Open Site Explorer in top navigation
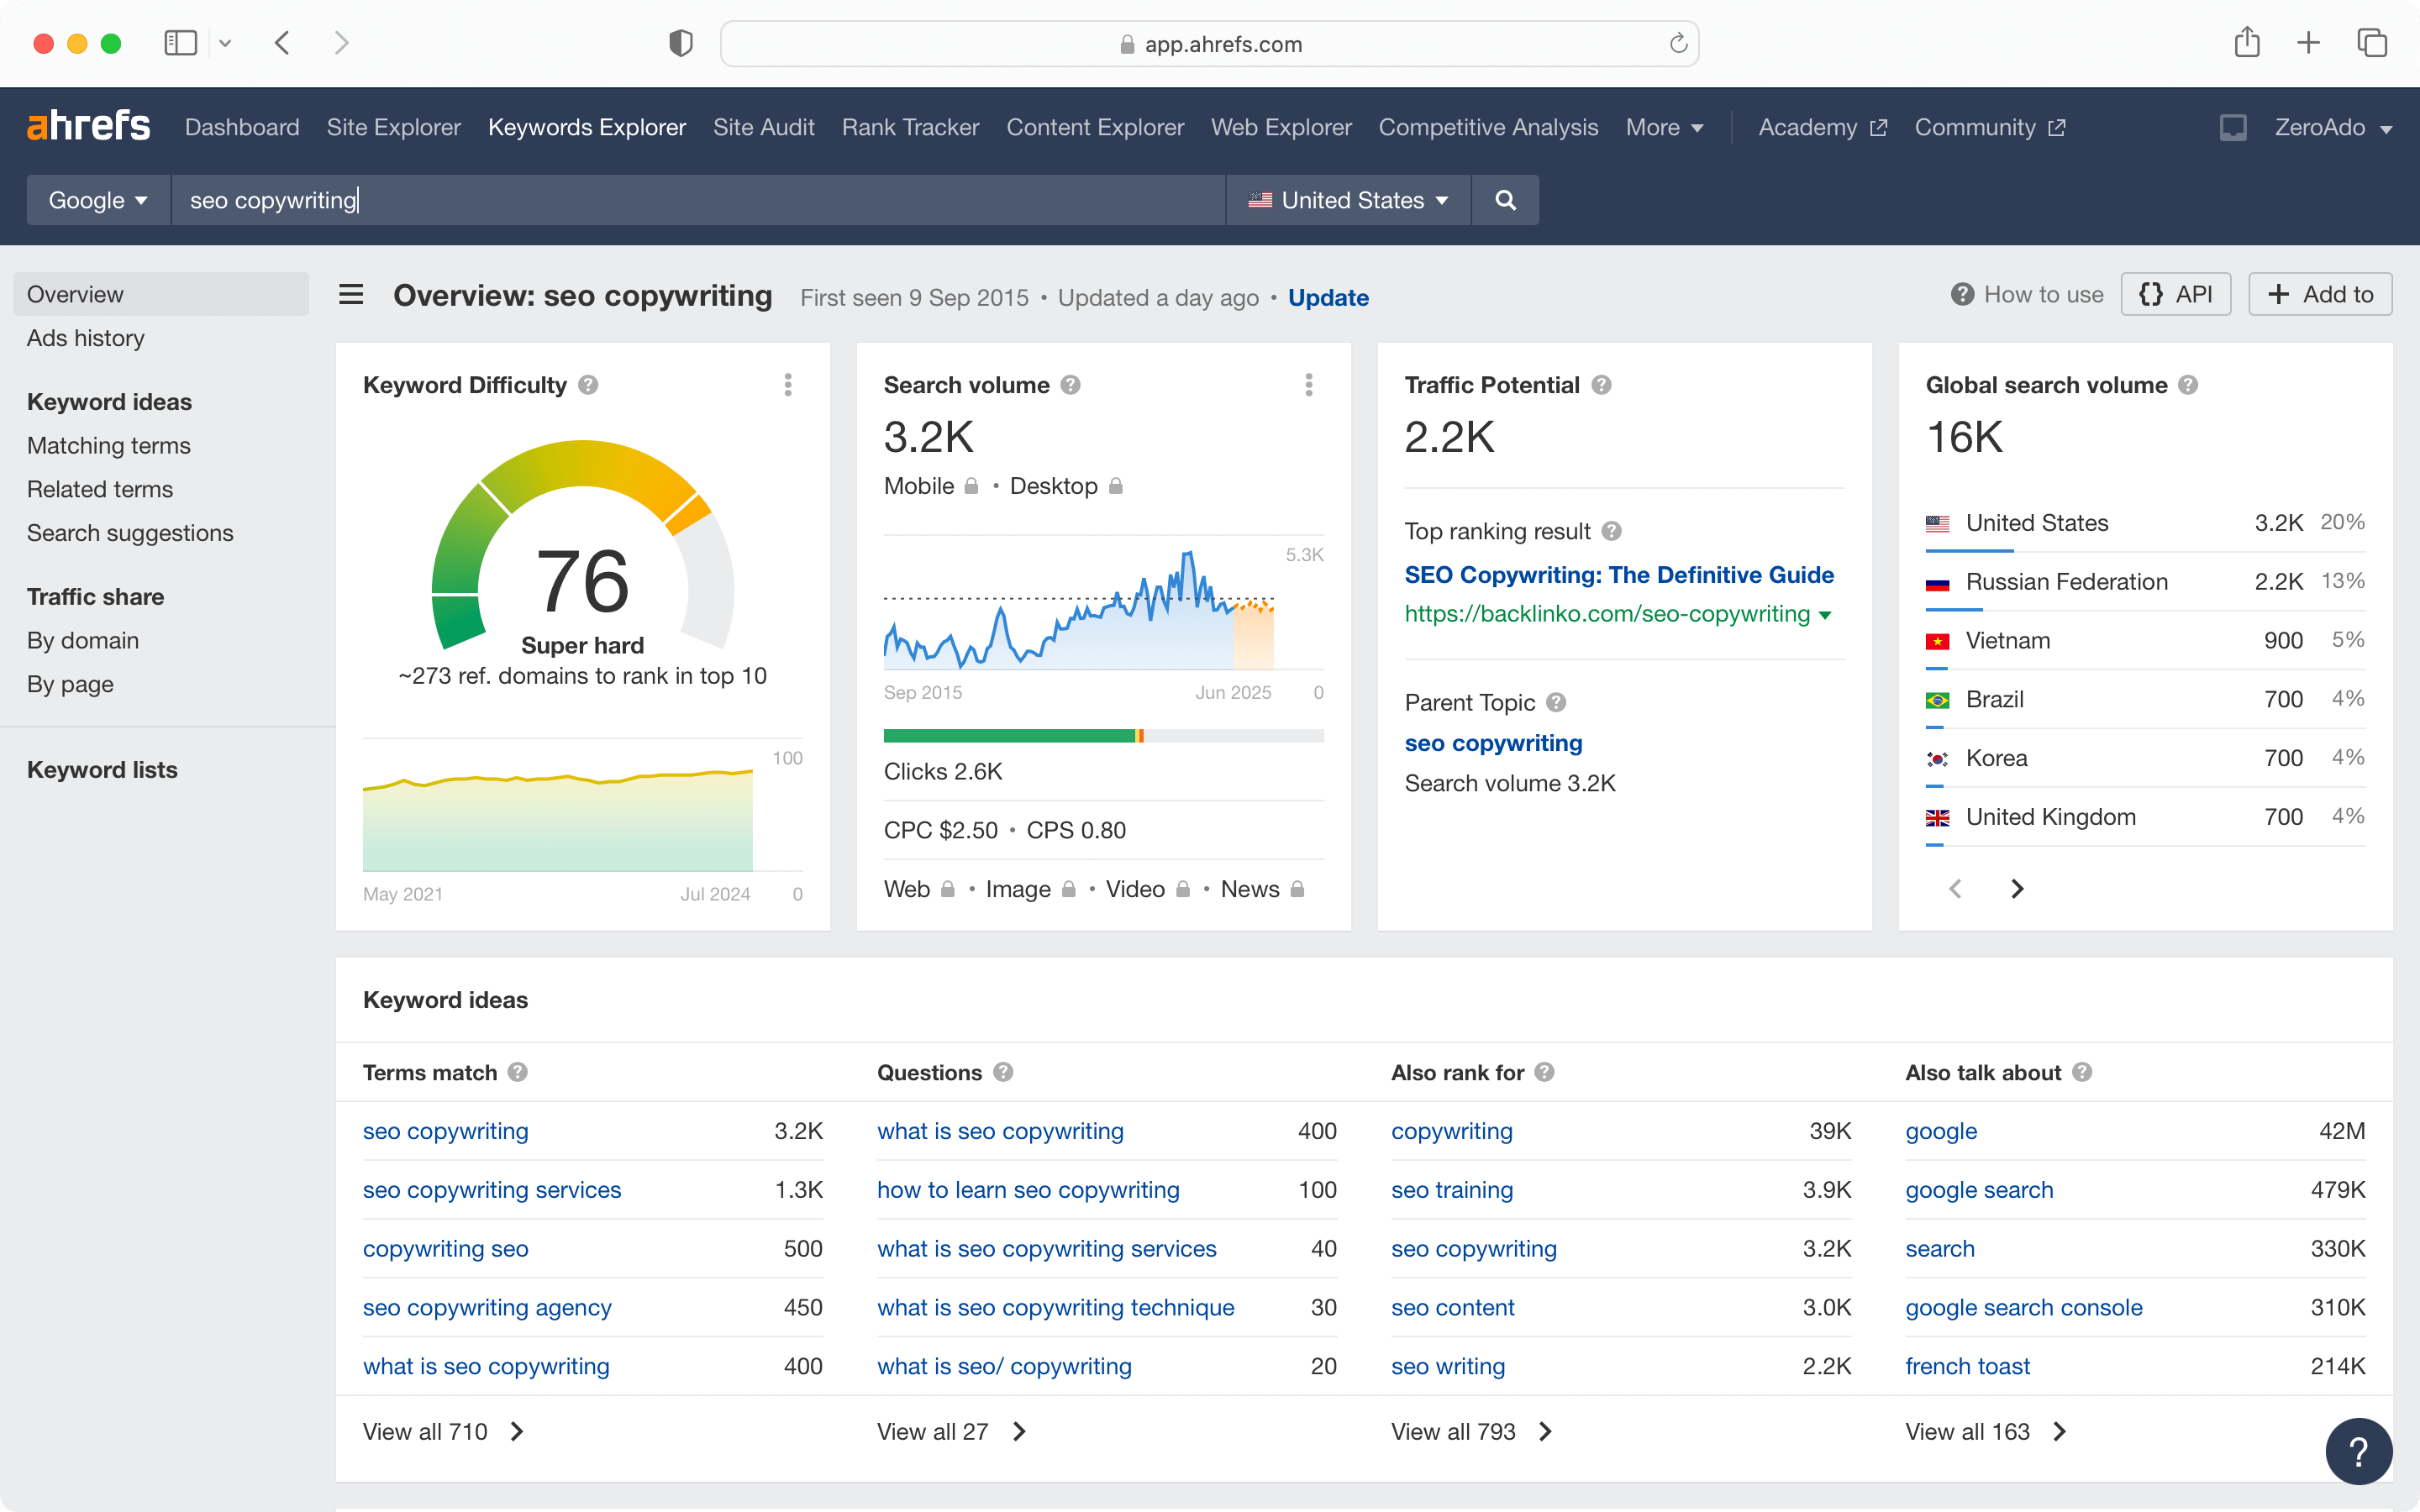This screenshot has width=2420, height=1512. (x=393, y=128)
